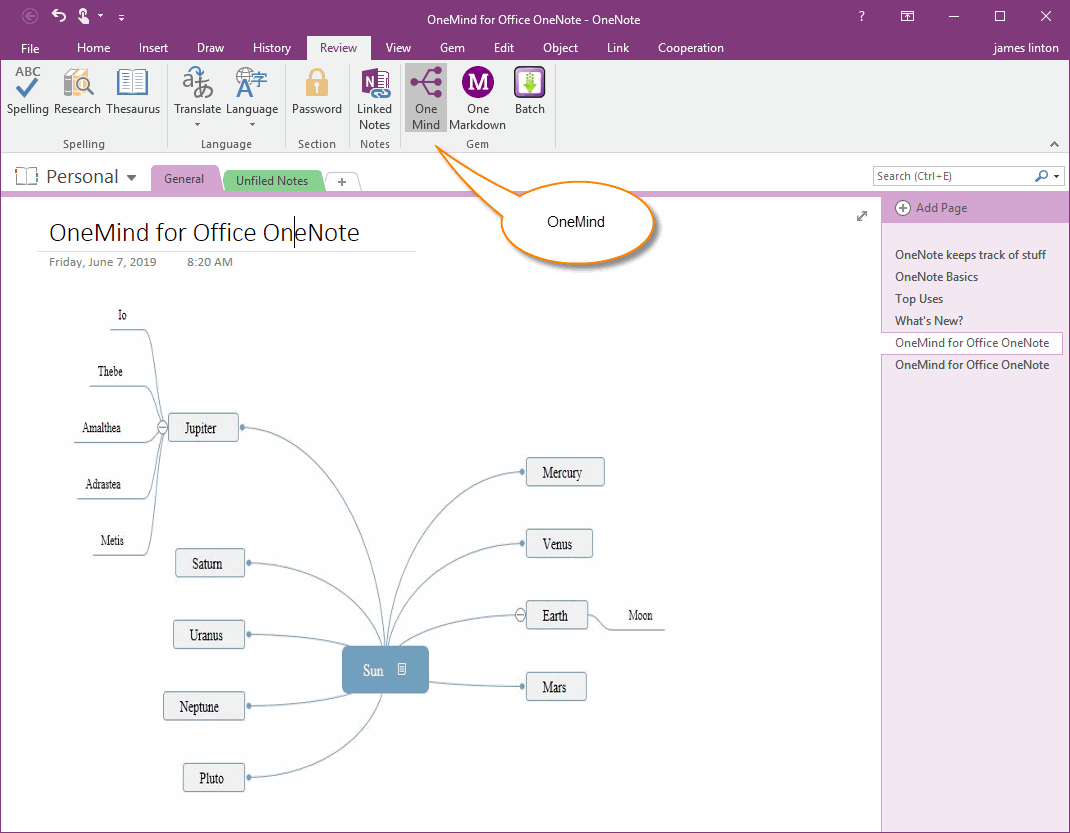Screen dimensions: 1070x833
Task: Open the Research tool
Action: pos(77,91)
